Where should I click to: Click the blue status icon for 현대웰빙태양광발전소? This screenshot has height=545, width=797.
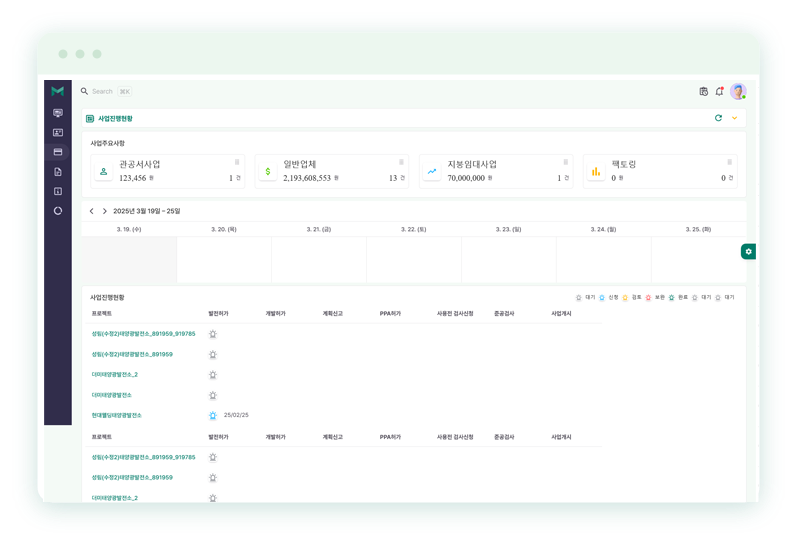click(x=212, y=415)
